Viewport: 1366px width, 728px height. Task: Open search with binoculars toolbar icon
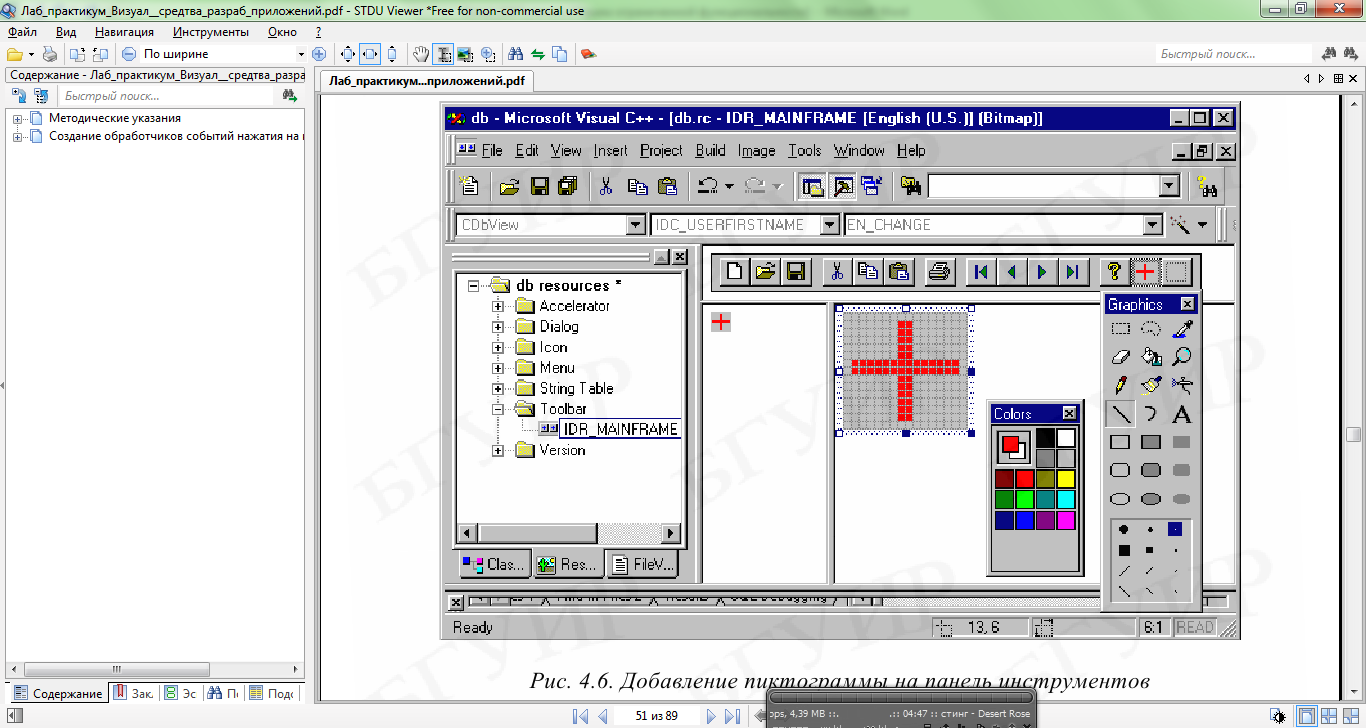(515, 54)
